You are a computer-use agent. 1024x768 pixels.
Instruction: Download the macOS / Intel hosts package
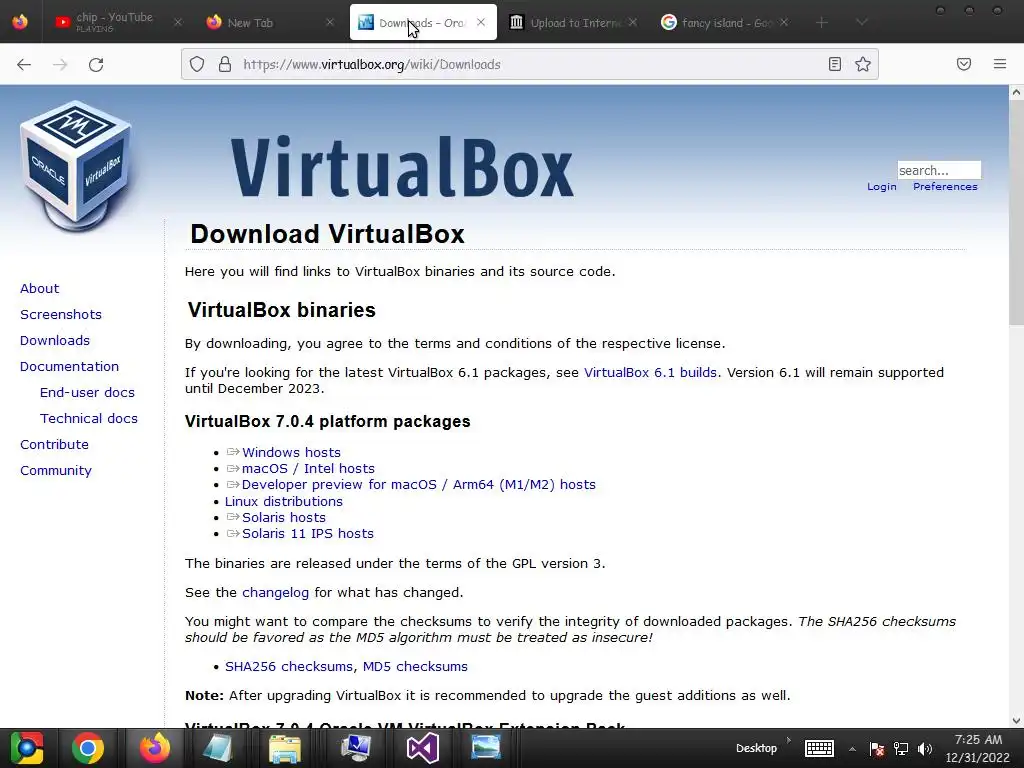(308, 469)
